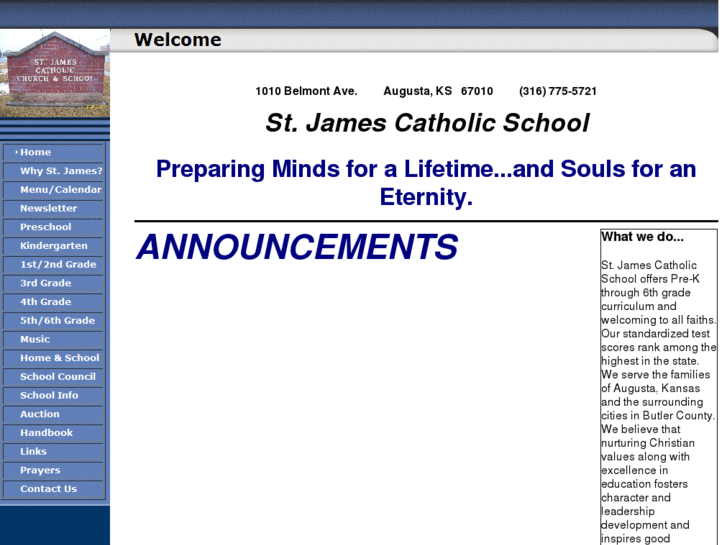This screenshot has height=545, width=727.
Task: Click the St. James church sign photo
Action: (55, 73)
